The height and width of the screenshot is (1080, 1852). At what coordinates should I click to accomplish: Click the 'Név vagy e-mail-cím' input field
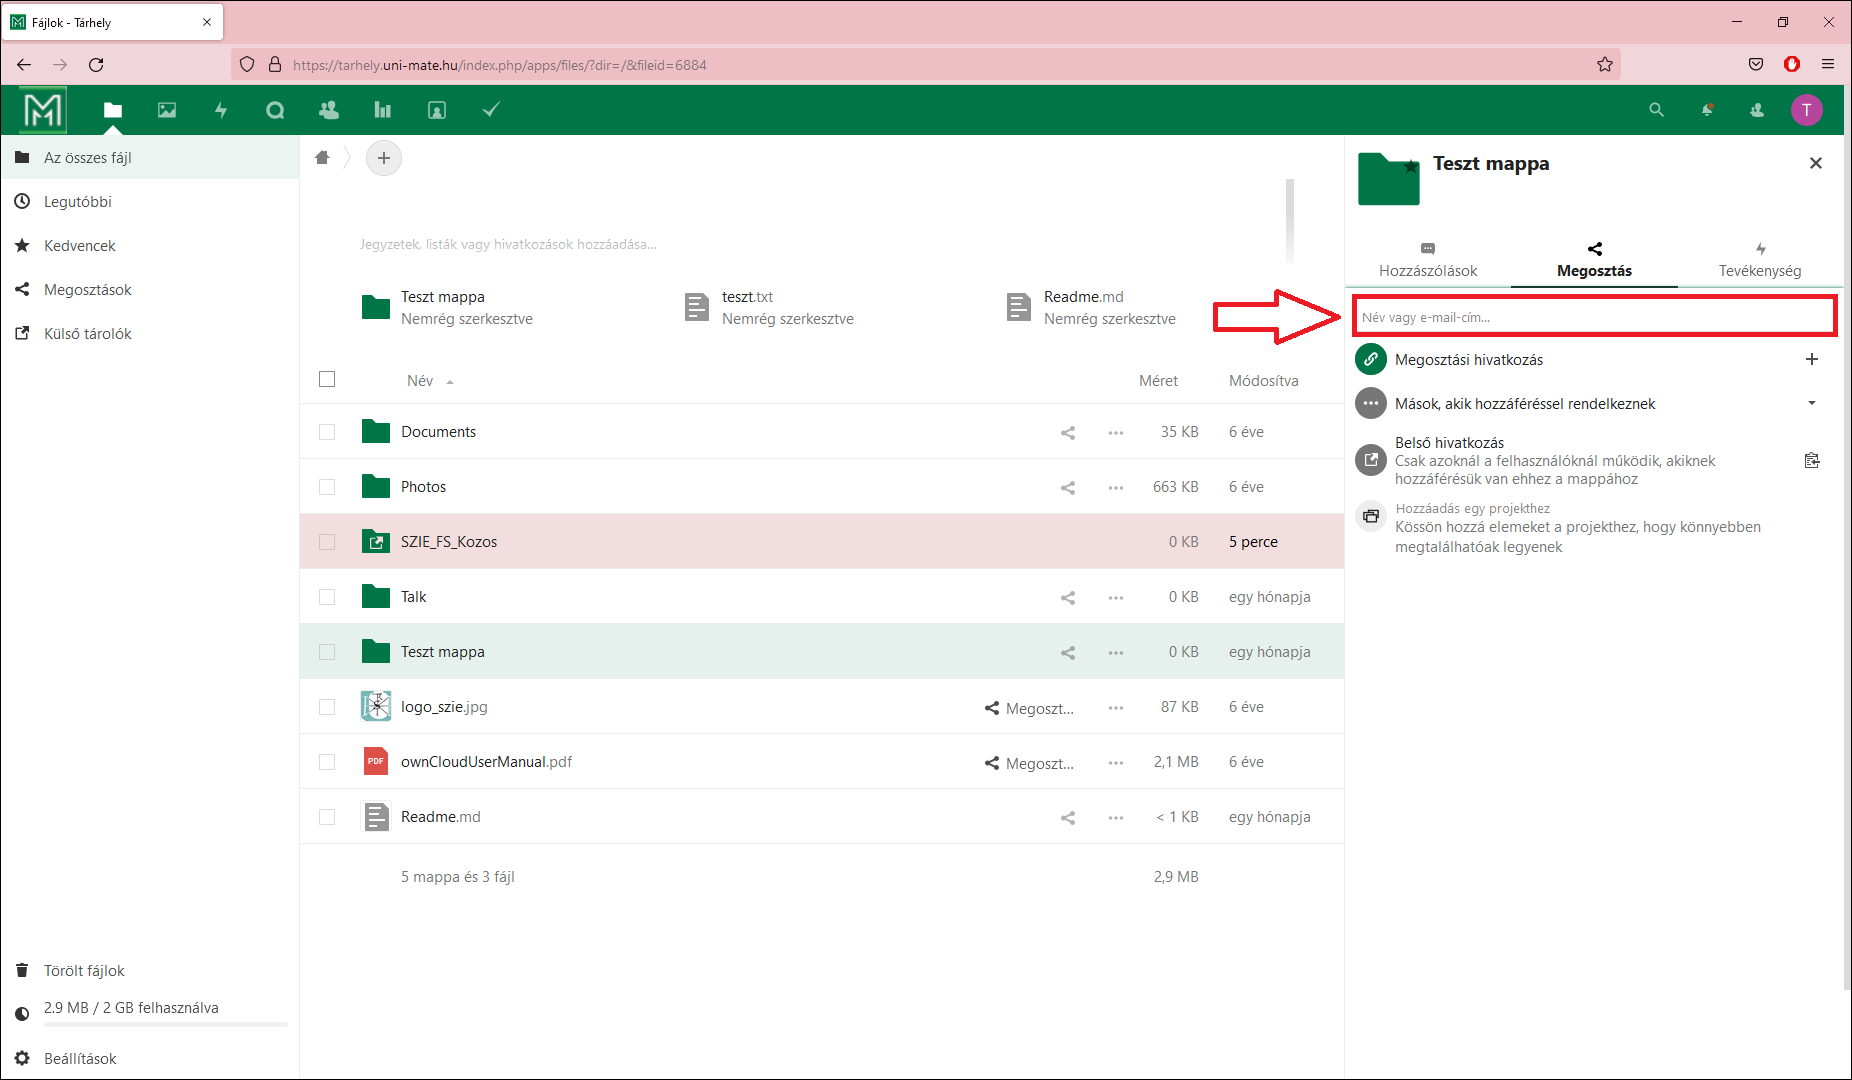(1594, 317)
